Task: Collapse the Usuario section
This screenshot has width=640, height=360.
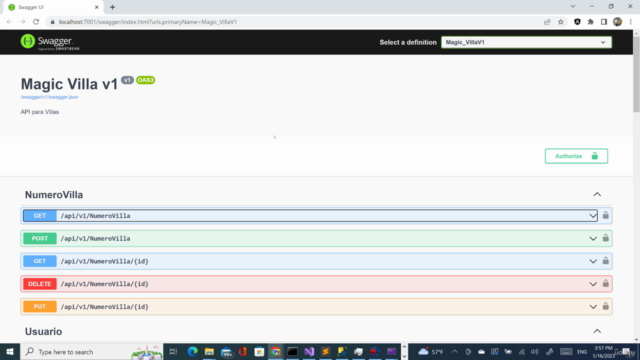Action: (597, 331)
